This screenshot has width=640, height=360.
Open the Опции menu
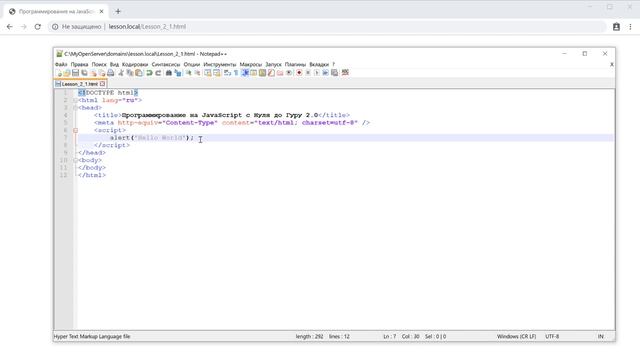click(191, 64)
